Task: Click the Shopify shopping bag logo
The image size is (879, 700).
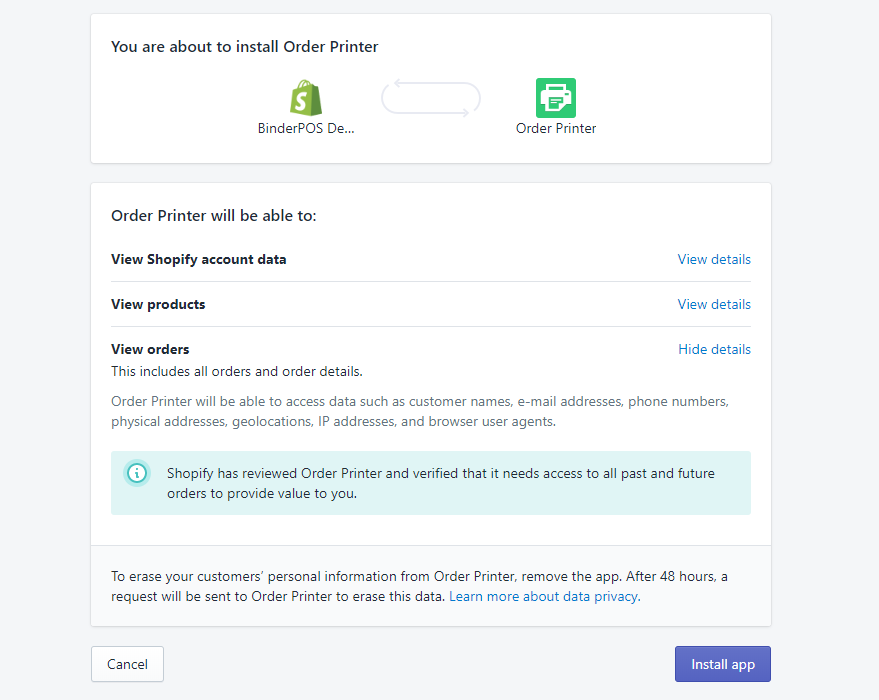Action: pyautogui.click(x=306, y=98)
